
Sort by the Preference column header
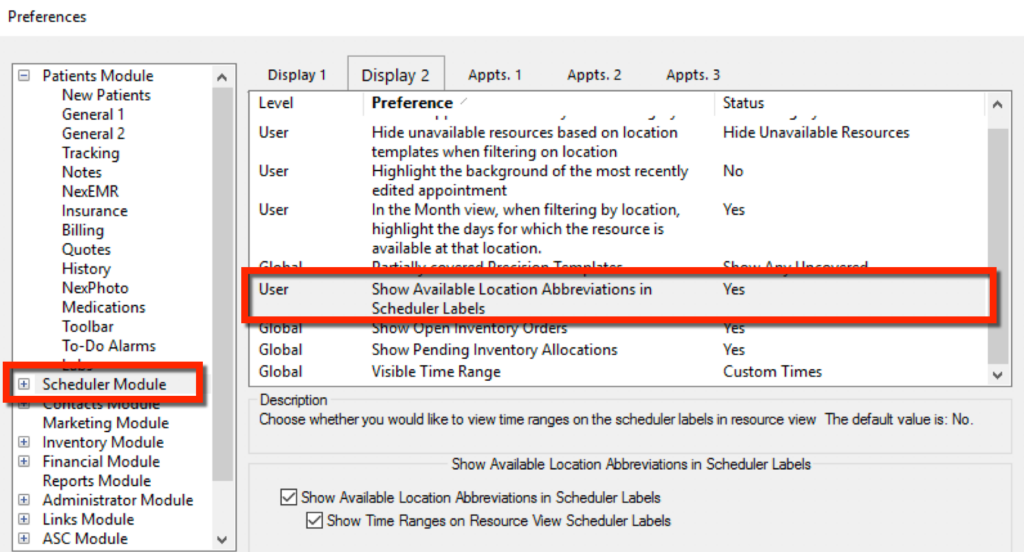(x=412, y=103)
